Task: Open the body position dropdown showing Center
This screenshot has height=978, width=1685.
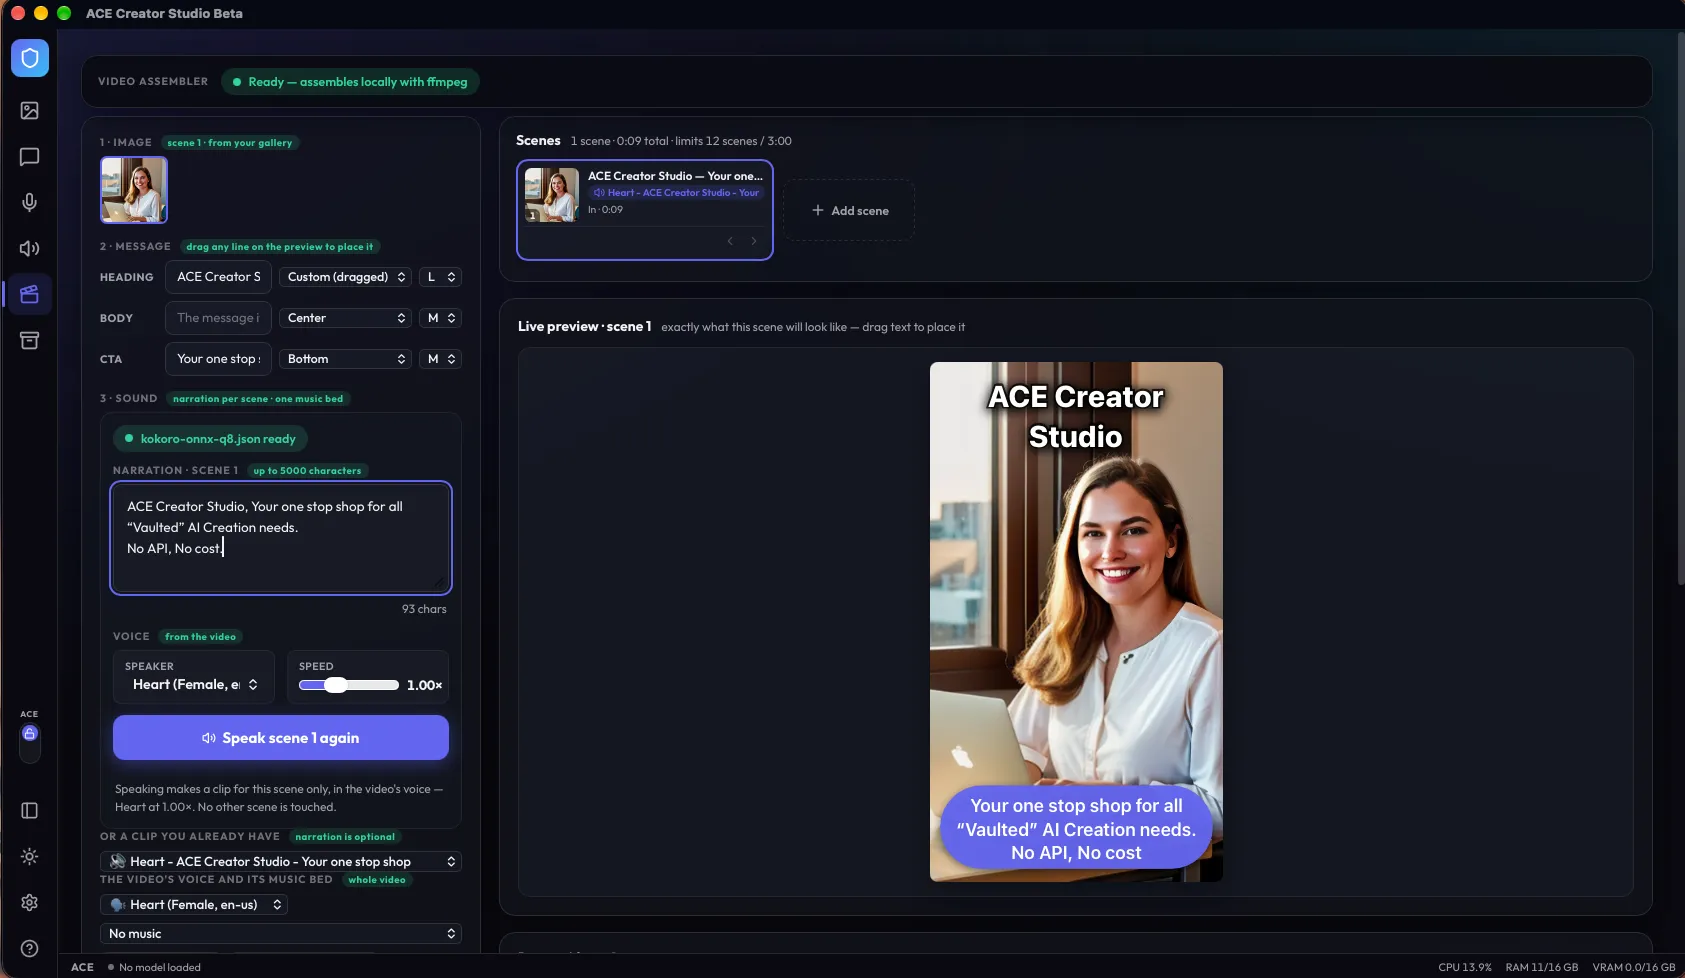Action: coord(346,318)
